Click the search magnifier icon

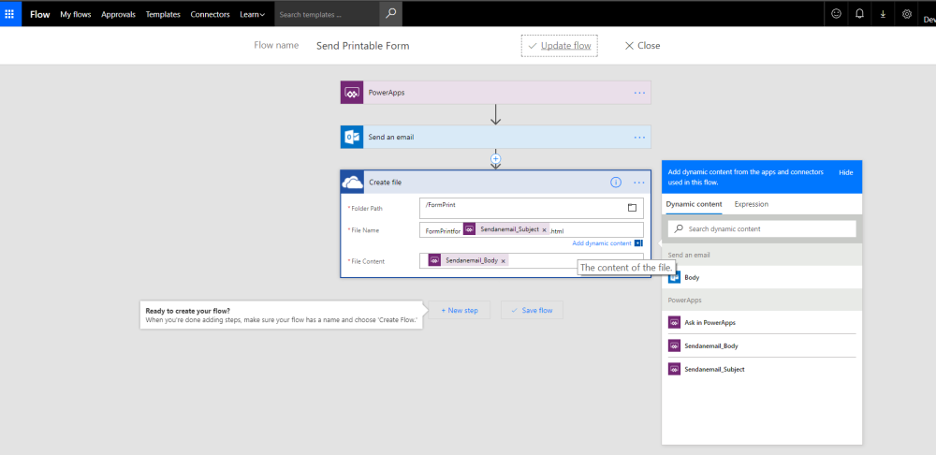pos(391,14)
